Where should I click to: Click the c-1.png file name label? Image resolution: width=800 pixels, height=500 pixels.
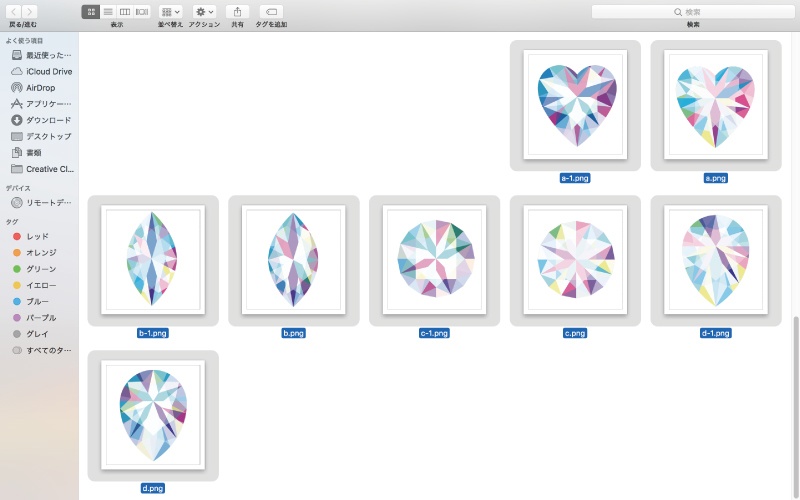(x=434, y=333)
